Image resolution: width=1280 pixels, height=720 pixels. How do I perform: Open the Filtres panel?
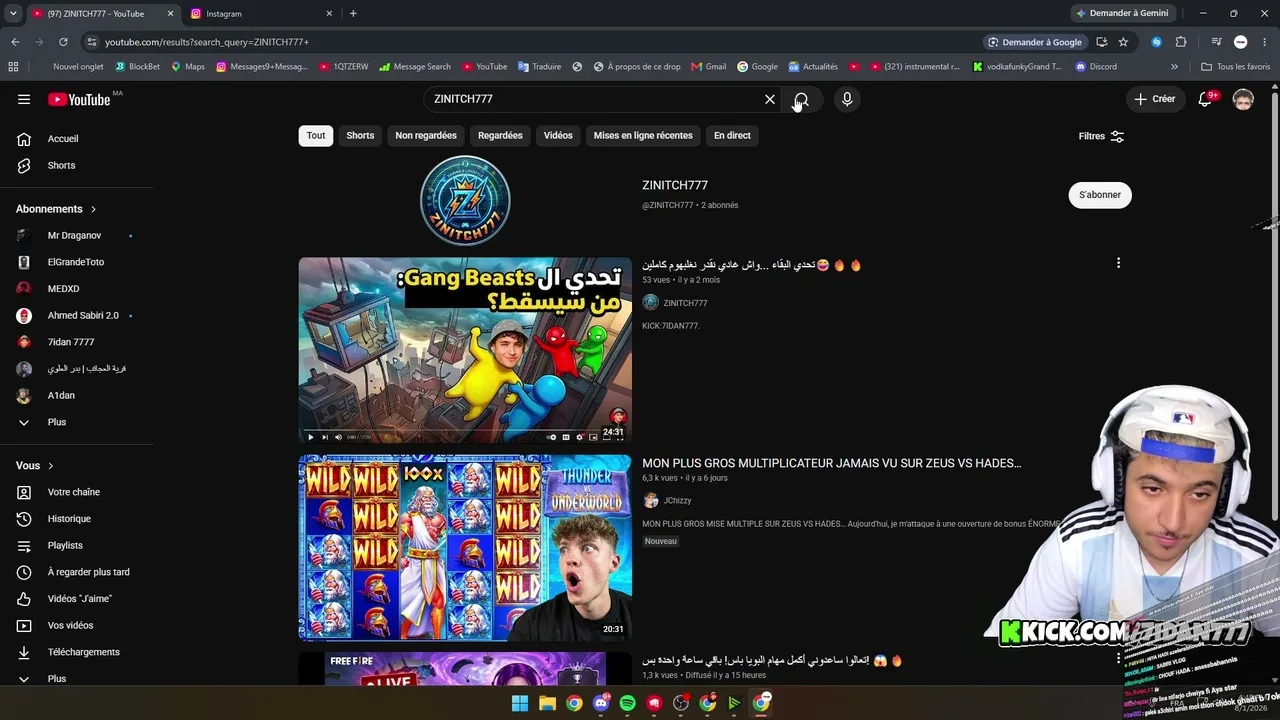1101,136
